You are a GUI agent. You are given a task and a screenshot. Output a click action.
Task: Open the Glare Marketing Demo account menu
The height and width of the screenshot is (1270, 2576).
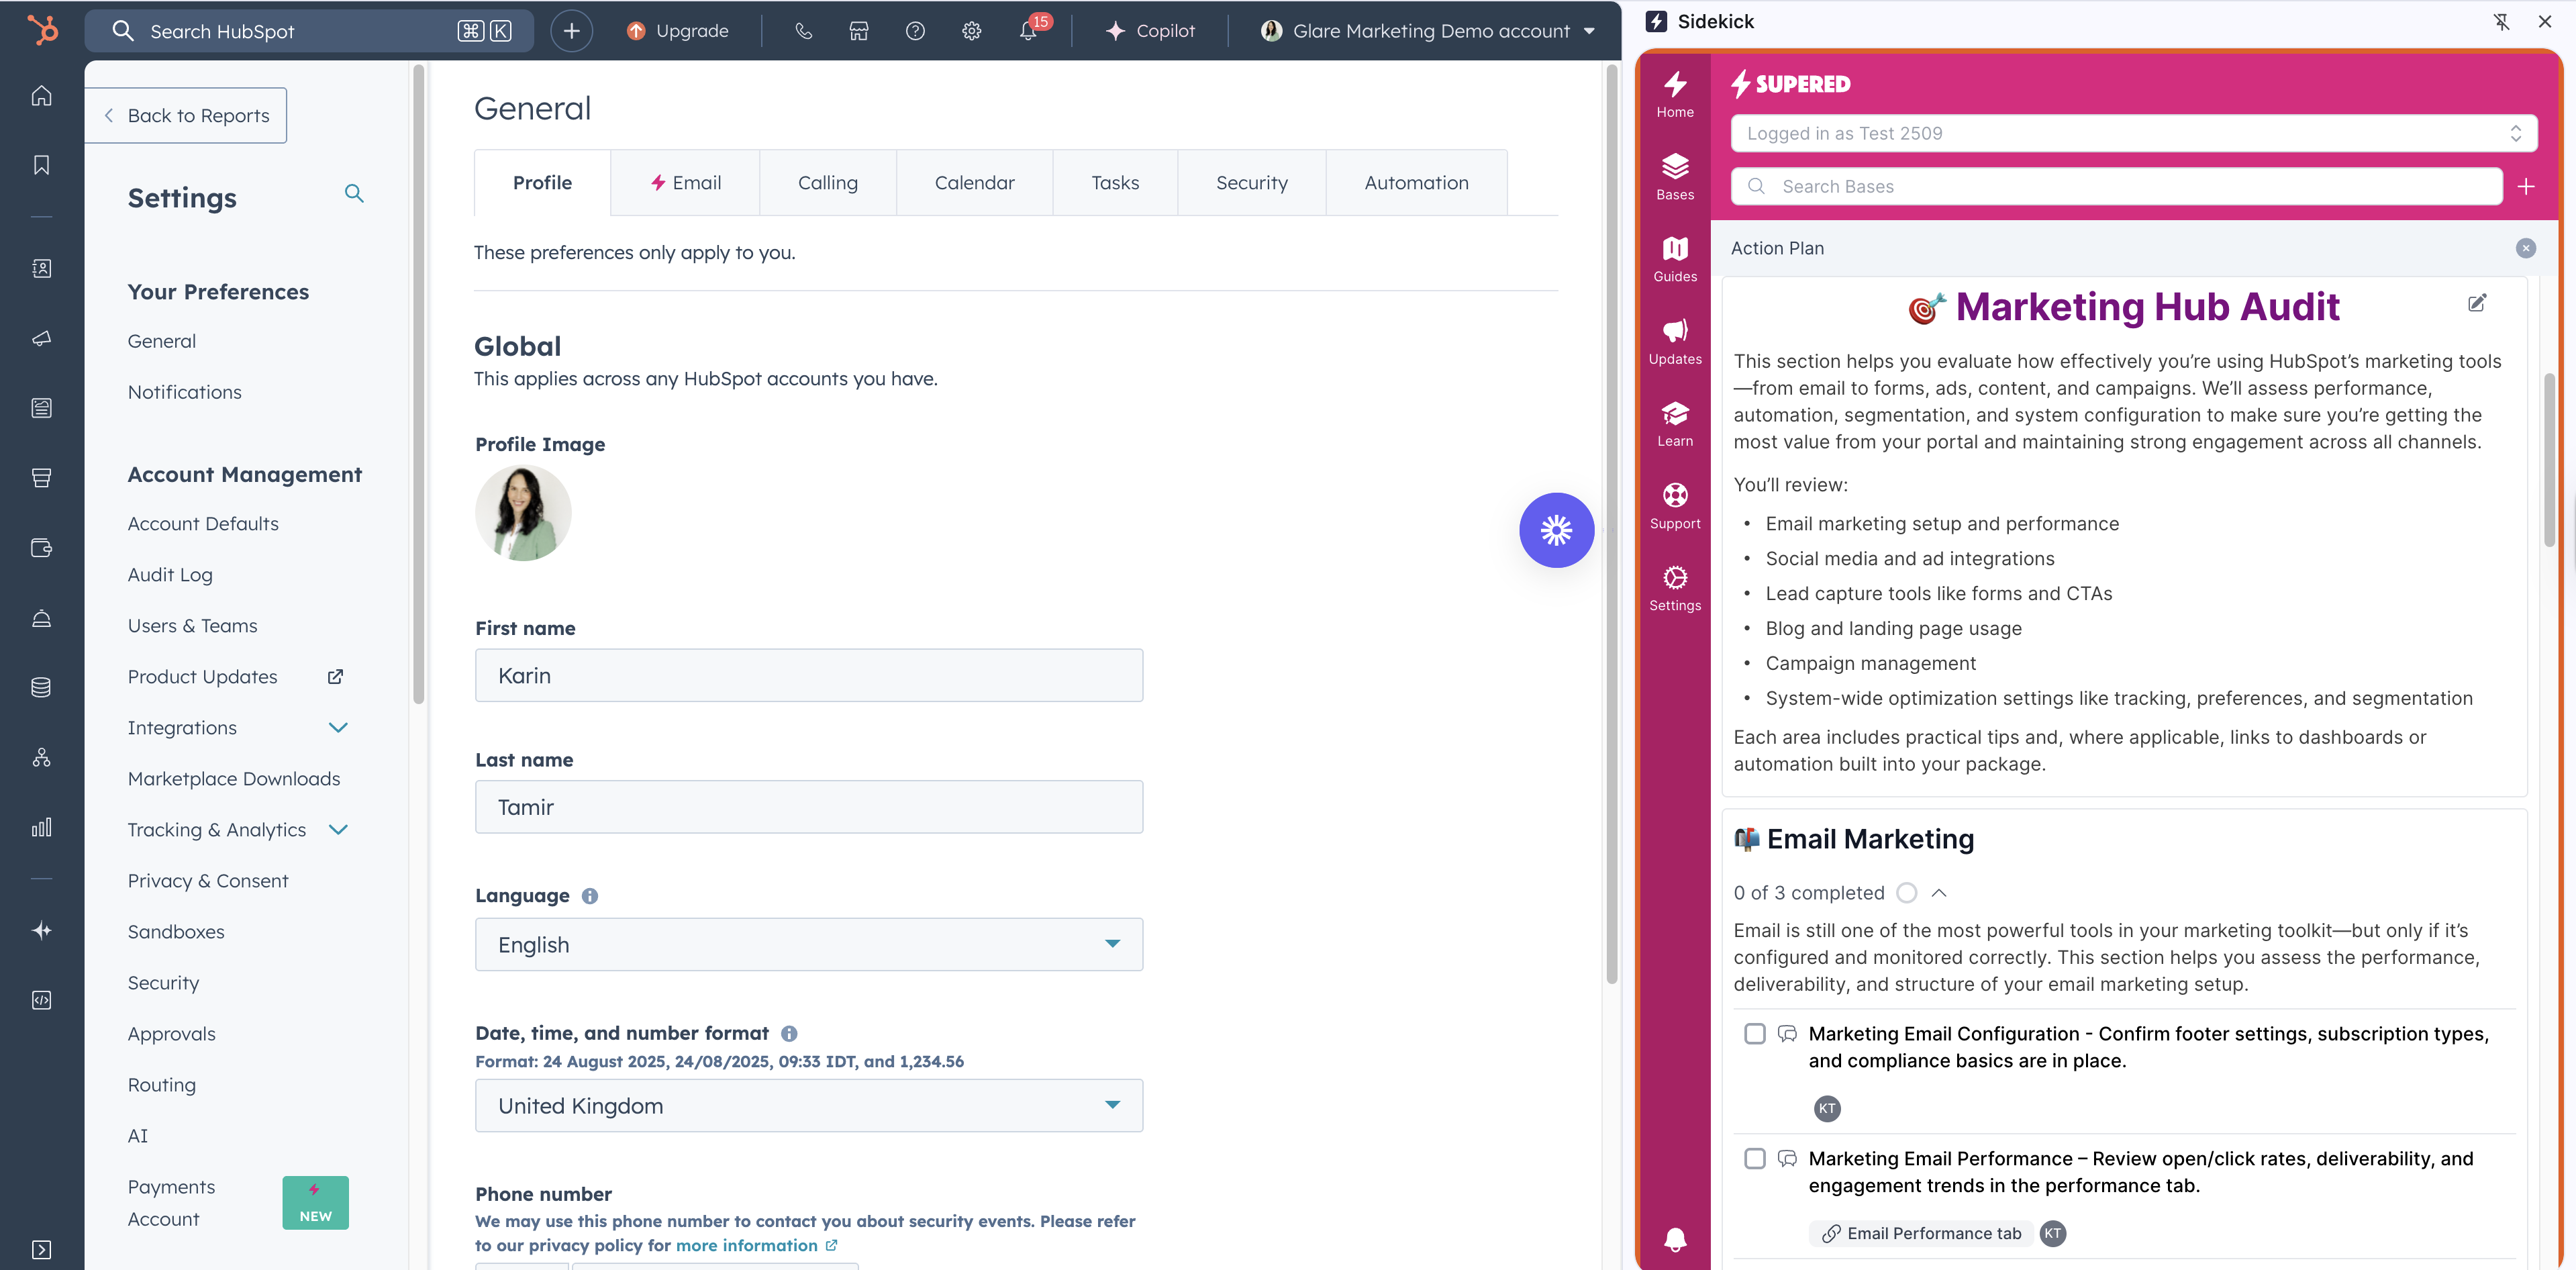1428,31
